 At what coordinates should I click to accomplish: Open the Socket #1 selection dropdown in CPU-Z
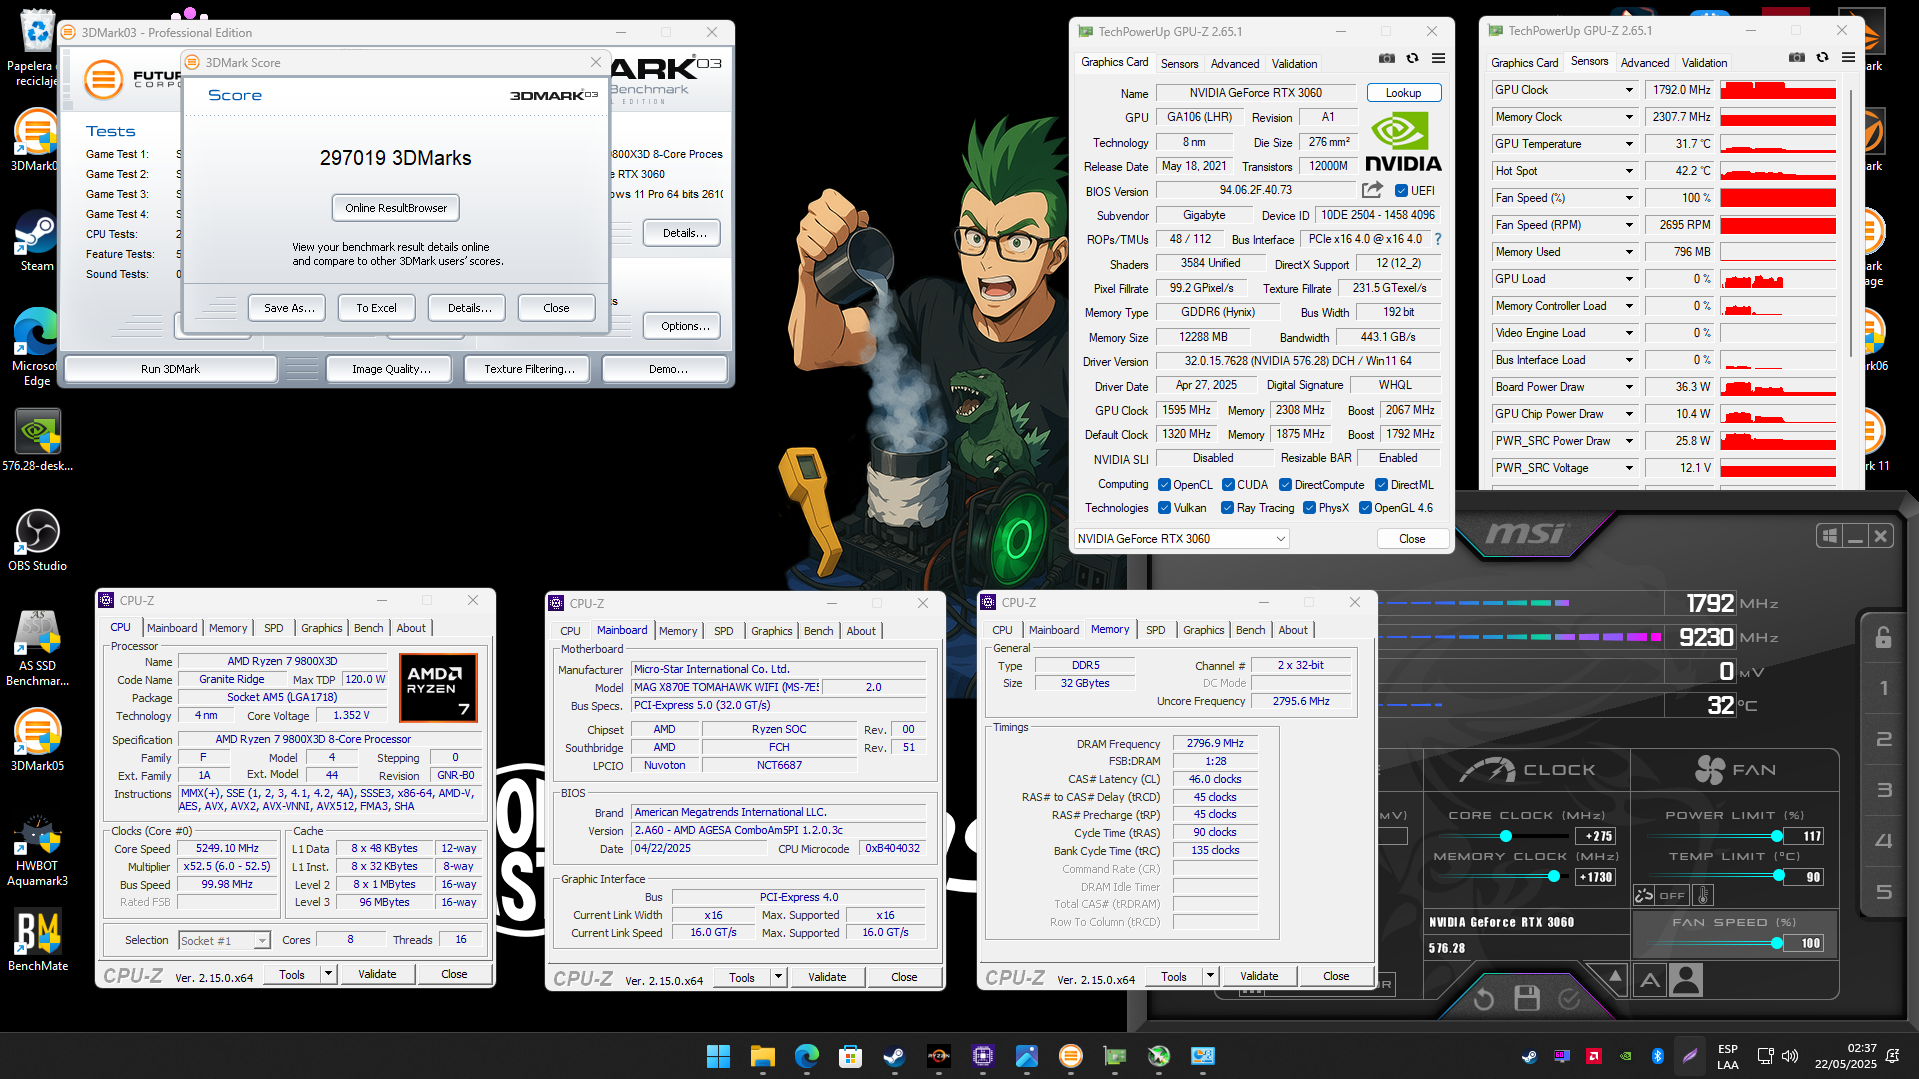point(224,941)
